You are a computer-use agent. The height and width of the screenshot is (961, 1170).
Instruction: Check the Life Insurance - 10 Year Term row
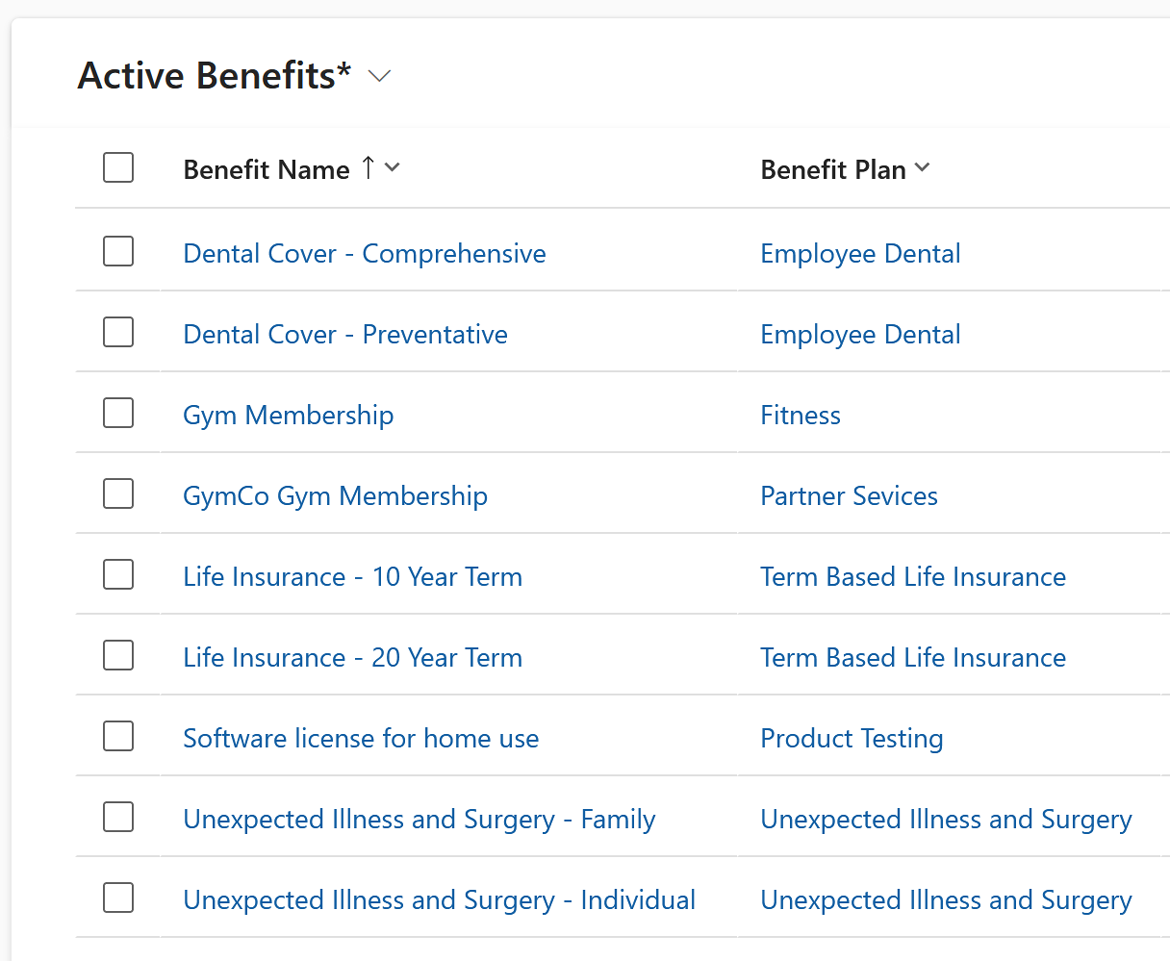click(118, 574)
